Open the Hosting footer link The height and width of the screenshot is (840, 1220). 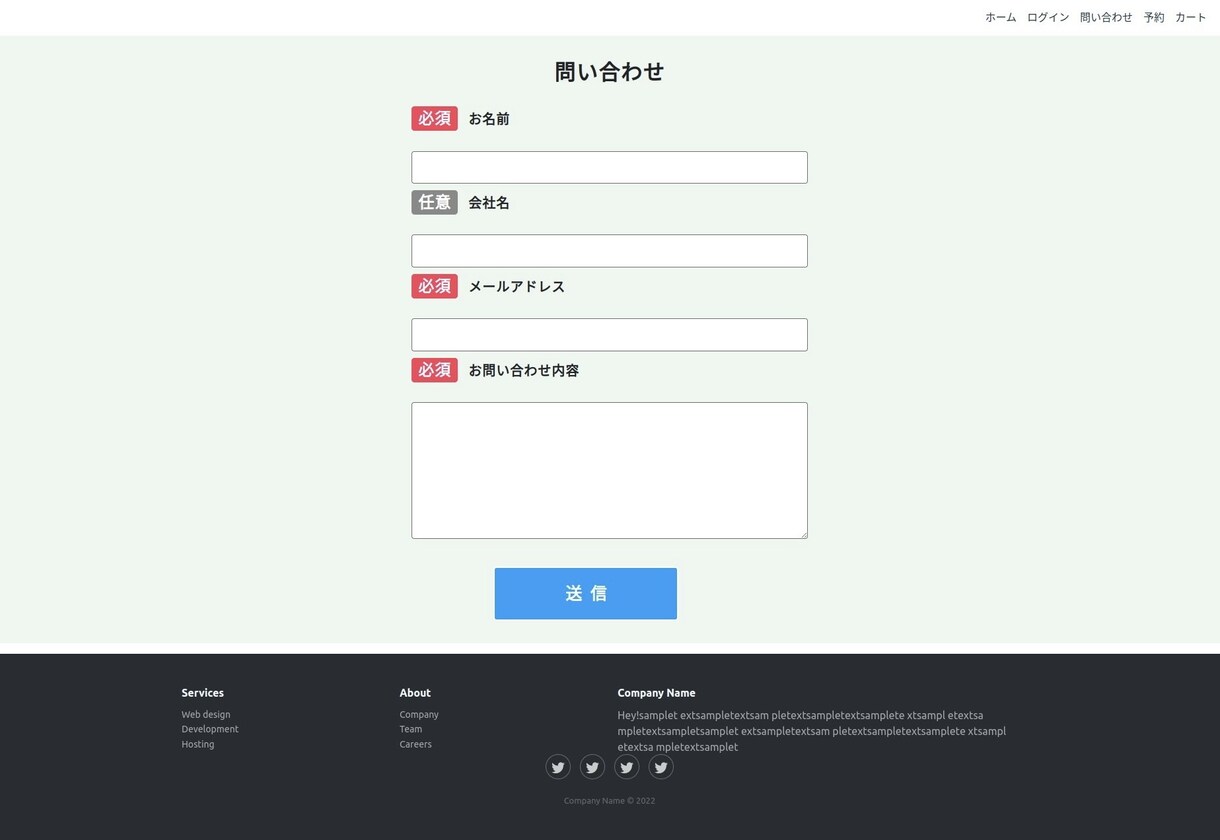point(198,744)
